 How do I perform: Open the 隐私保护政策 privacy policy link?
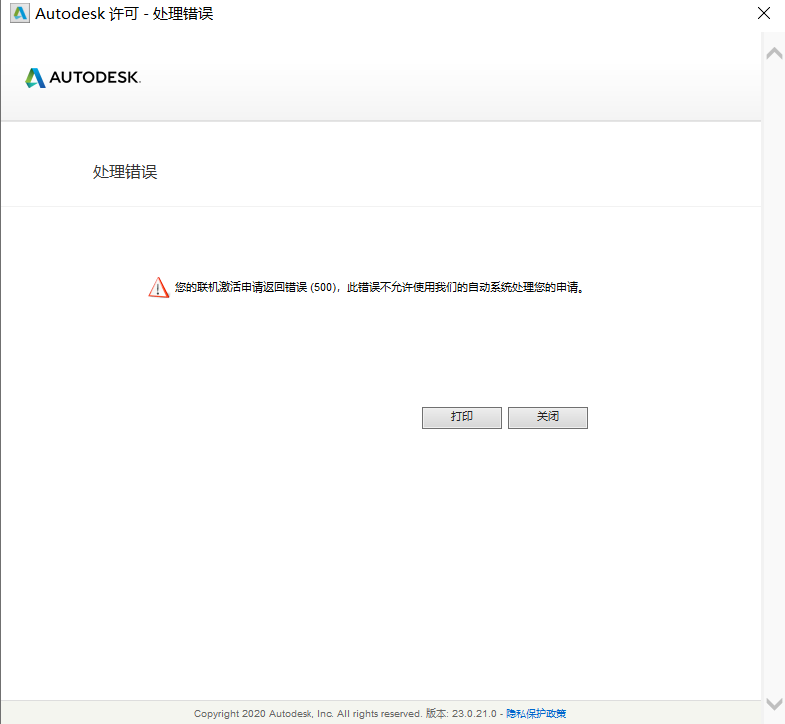tap(536, 713)
